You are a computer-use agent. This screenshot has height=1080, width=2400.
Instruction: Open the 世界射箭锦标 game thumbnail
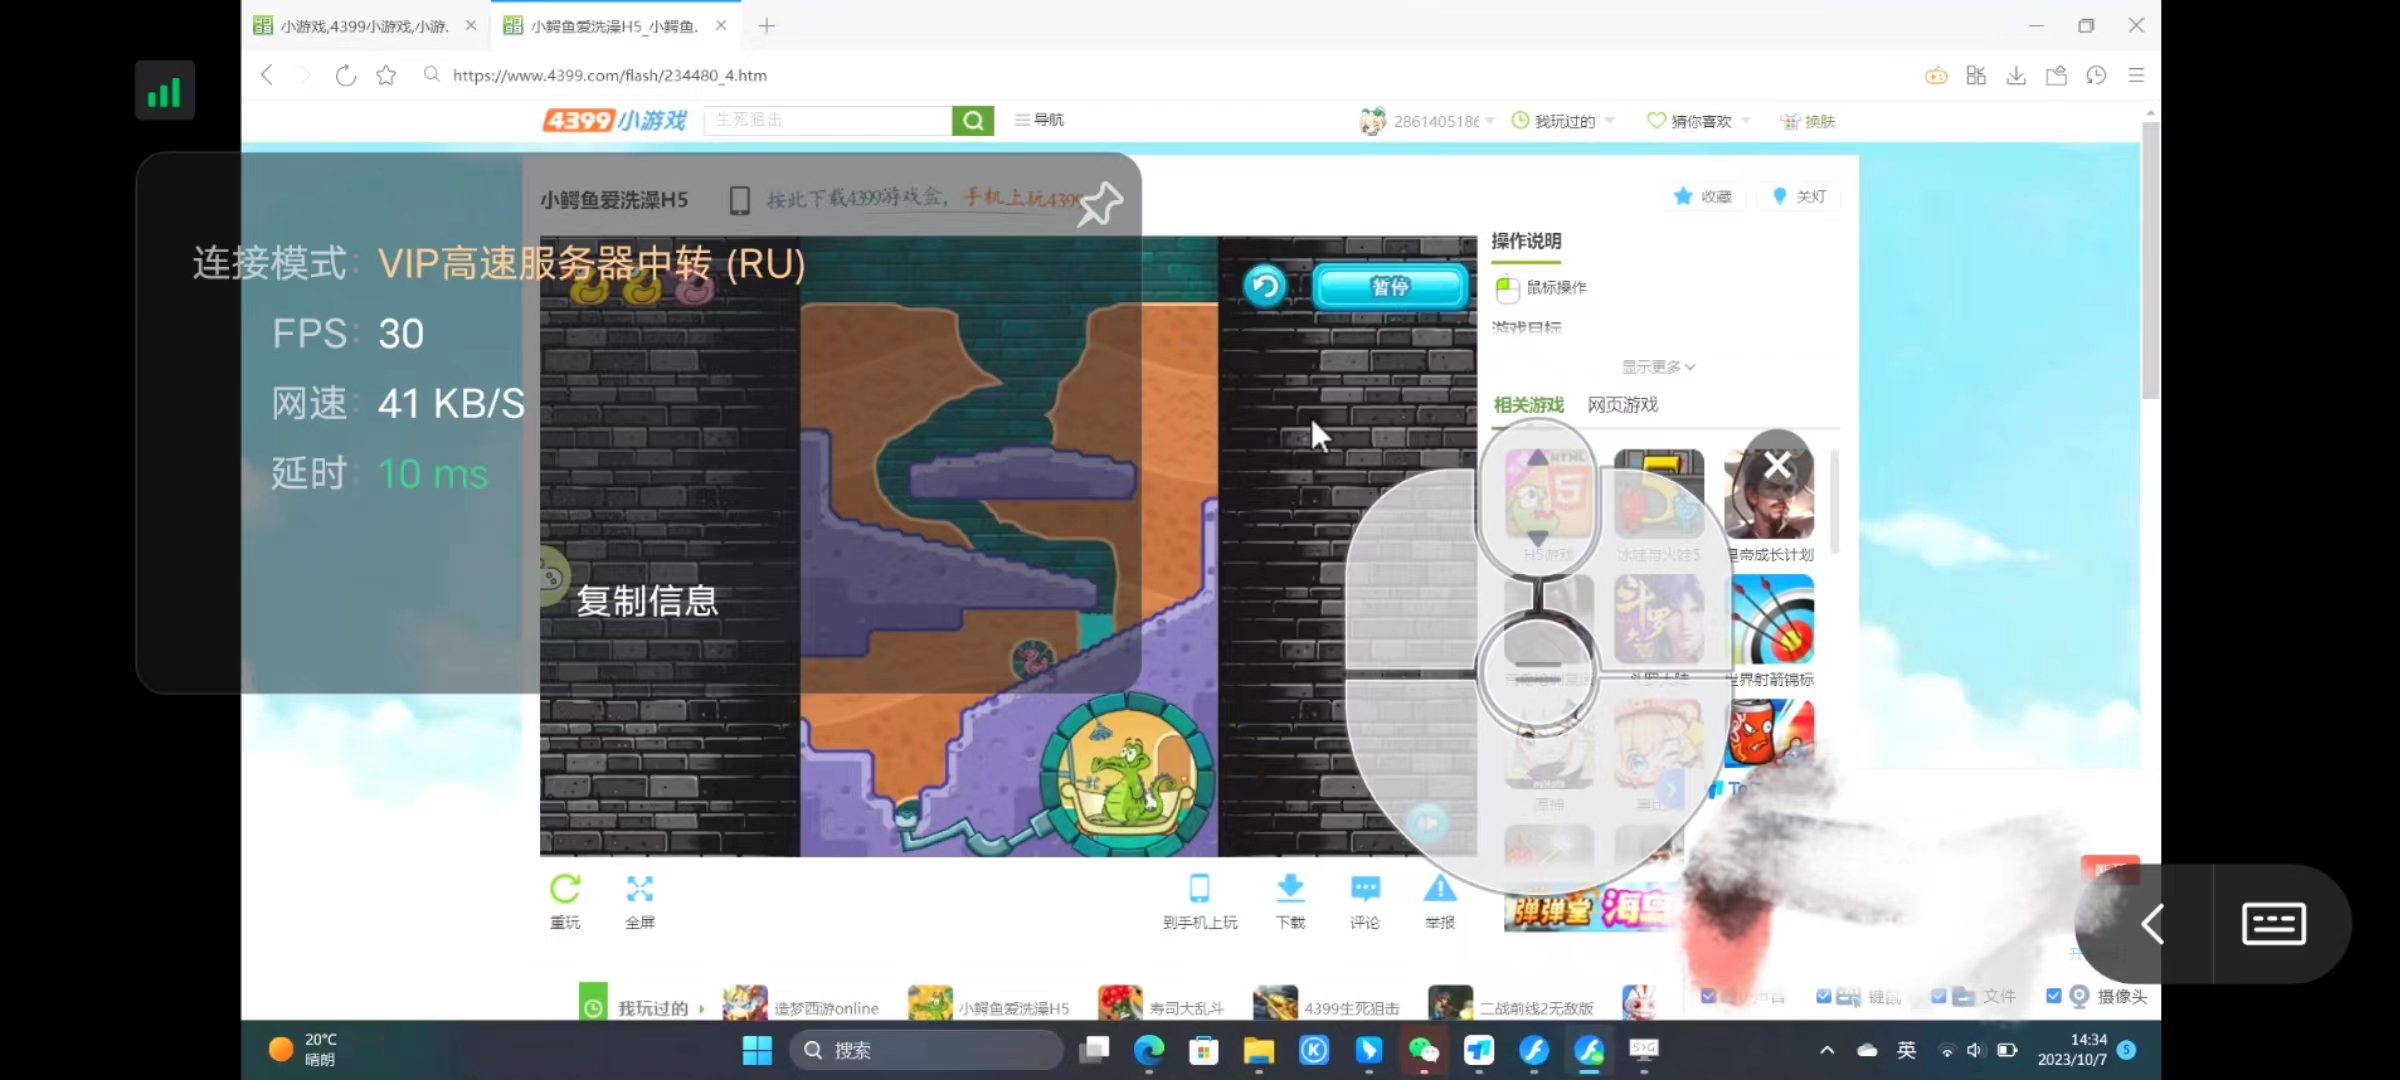tap(1773, 619)
